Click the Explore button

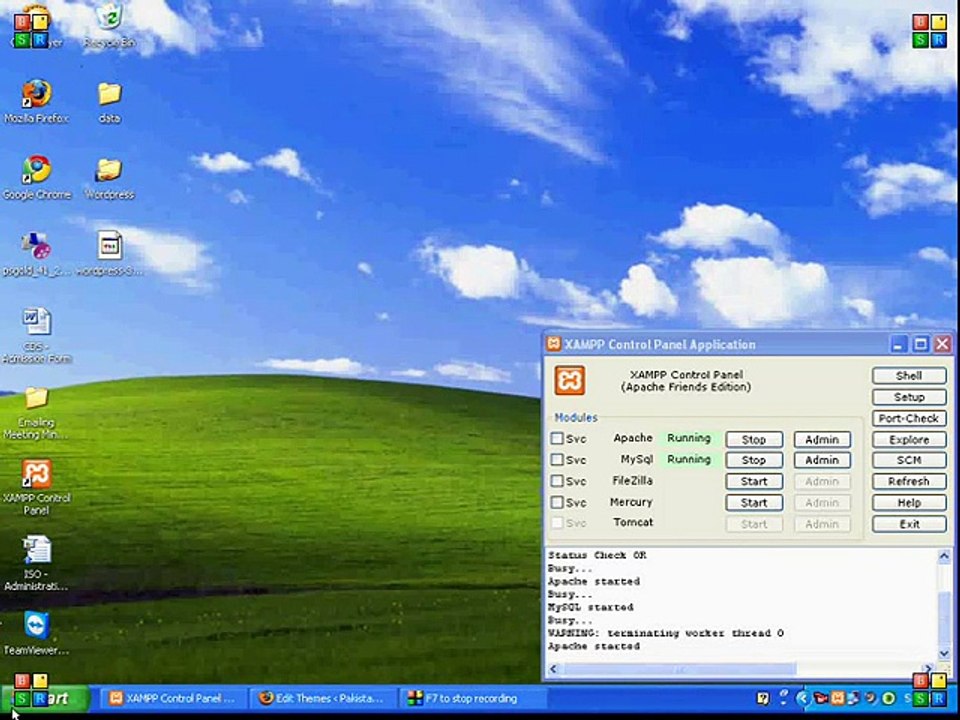(909, 439)
